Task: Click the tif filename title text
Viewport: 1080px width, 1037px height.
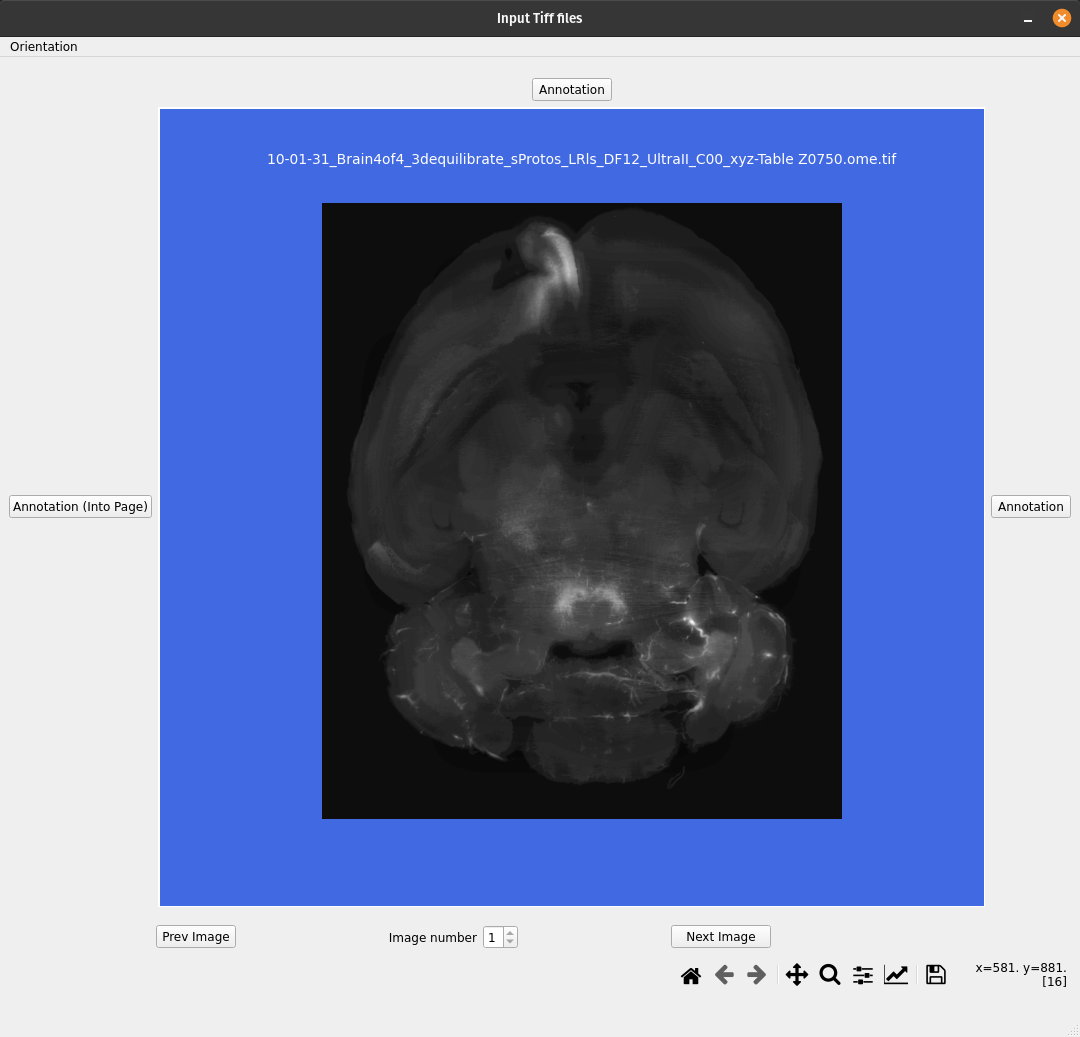Action: pyautogui.click(x=581, y=159)
